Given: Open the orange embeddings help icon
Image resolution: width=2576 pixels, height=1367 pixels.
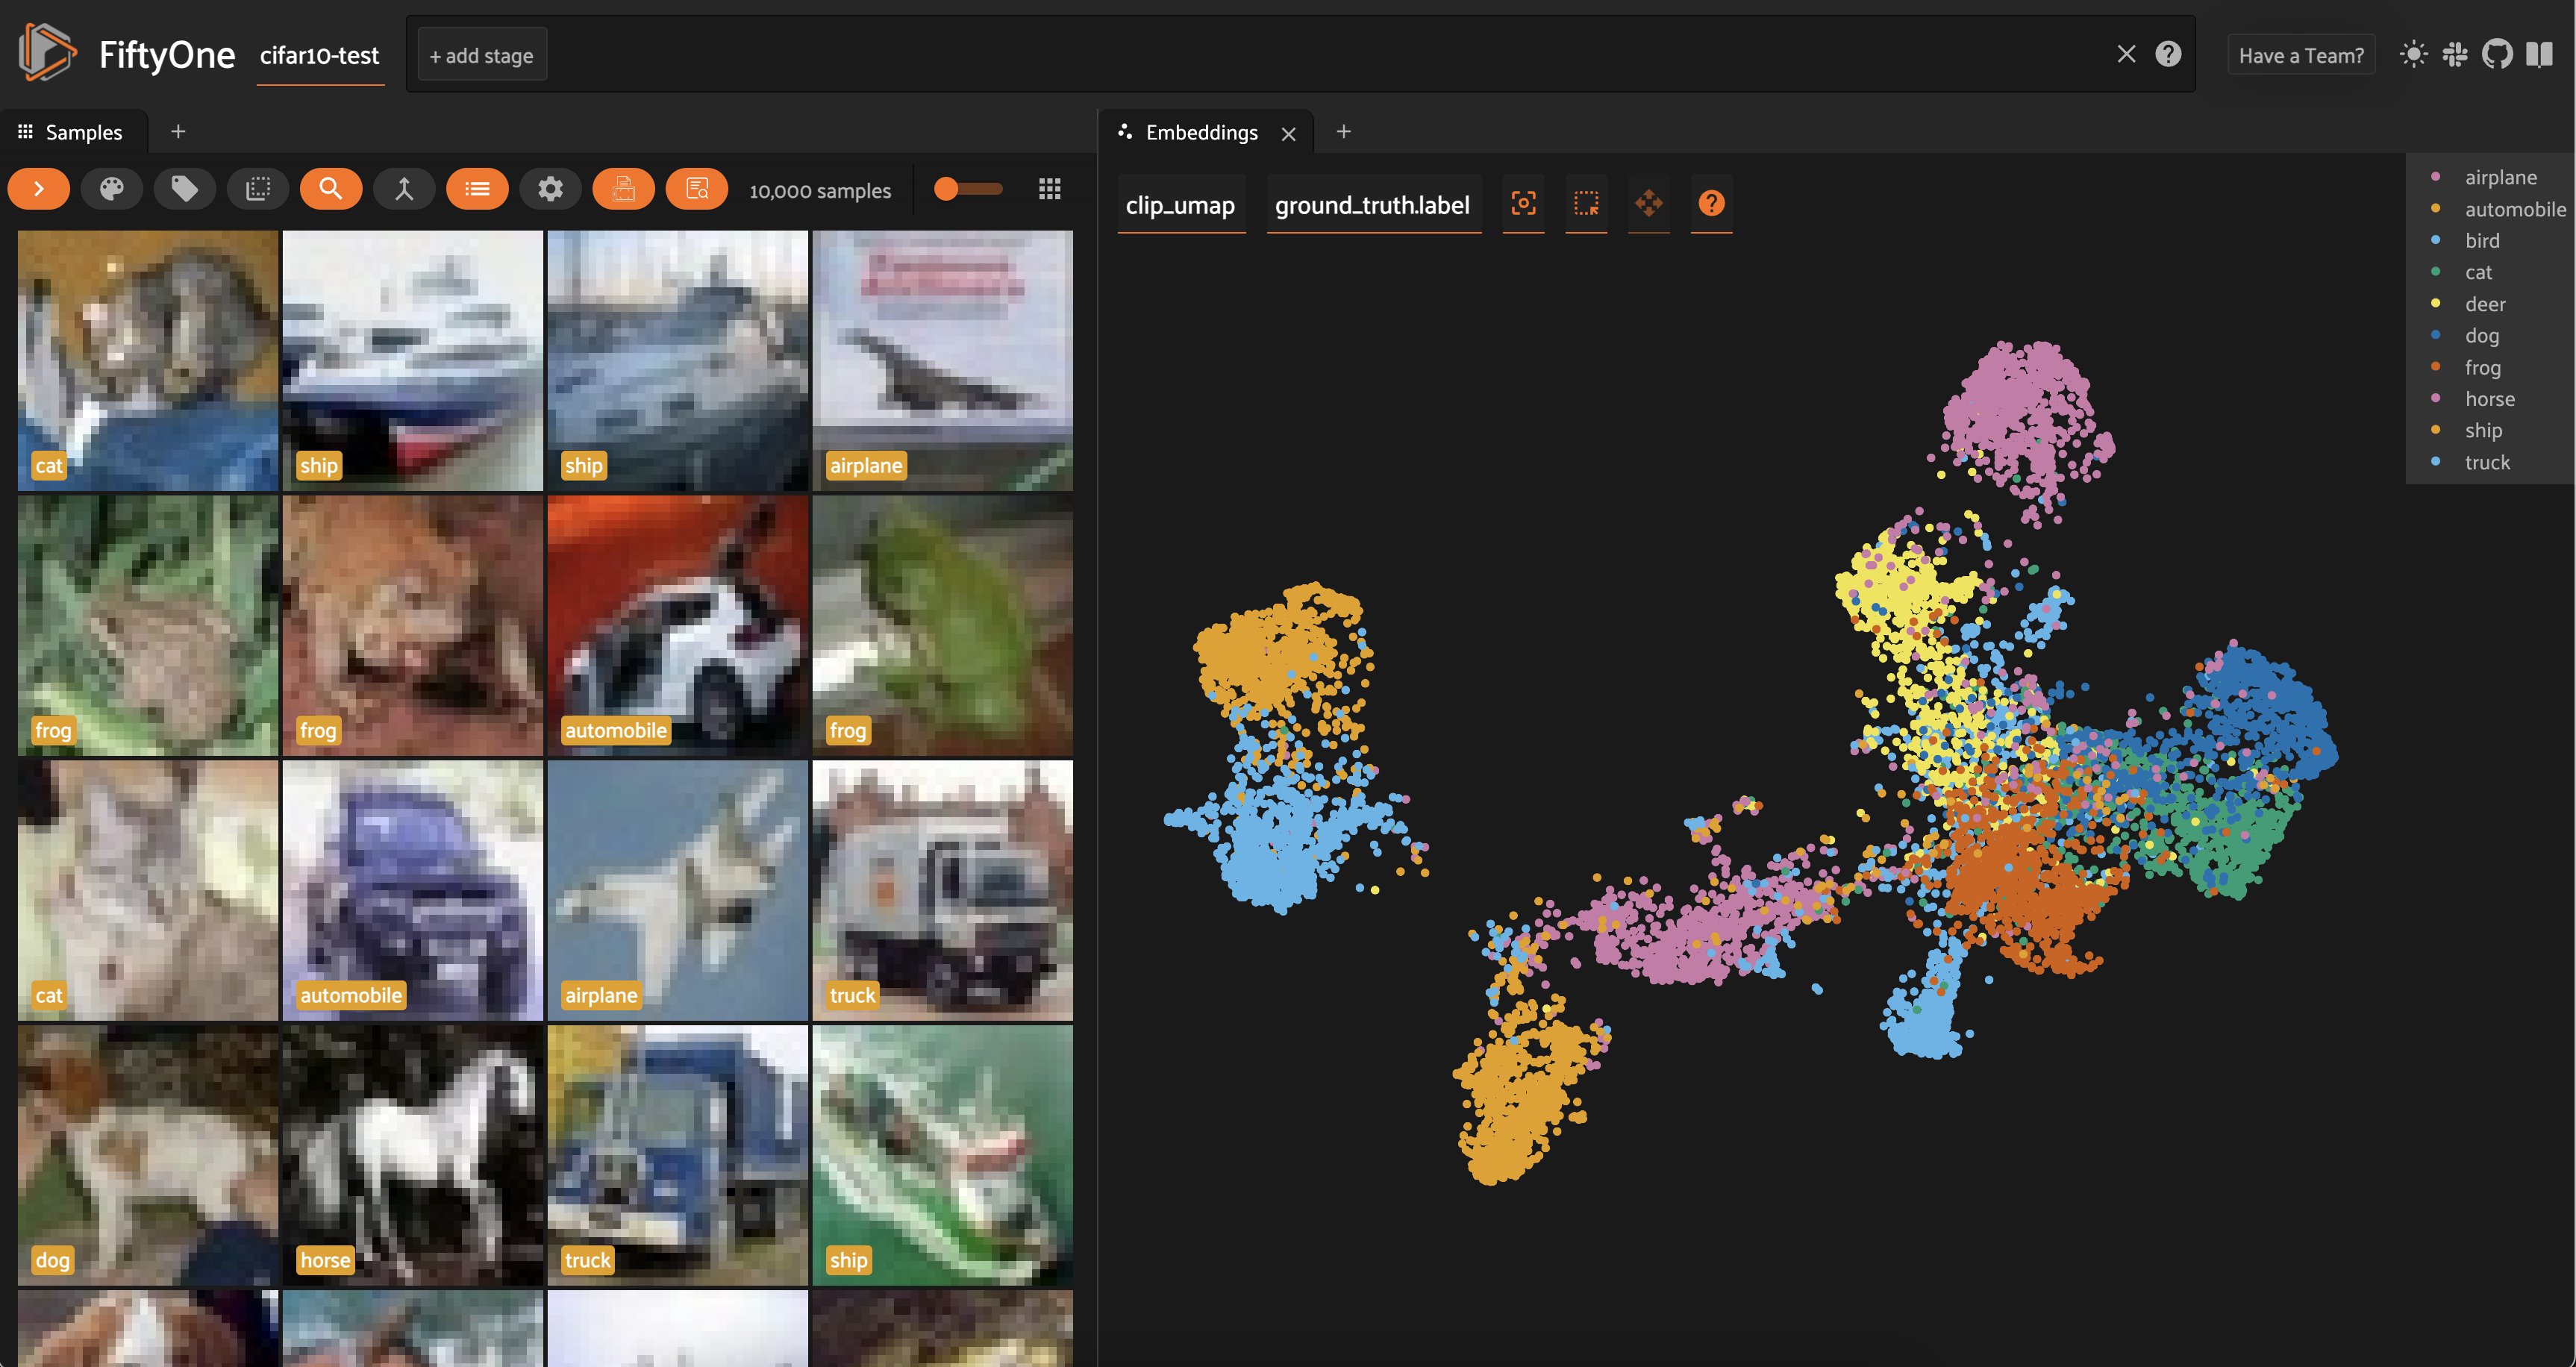Looking at the screenshot, I should pyautogui.click(x=1711, y=204).
